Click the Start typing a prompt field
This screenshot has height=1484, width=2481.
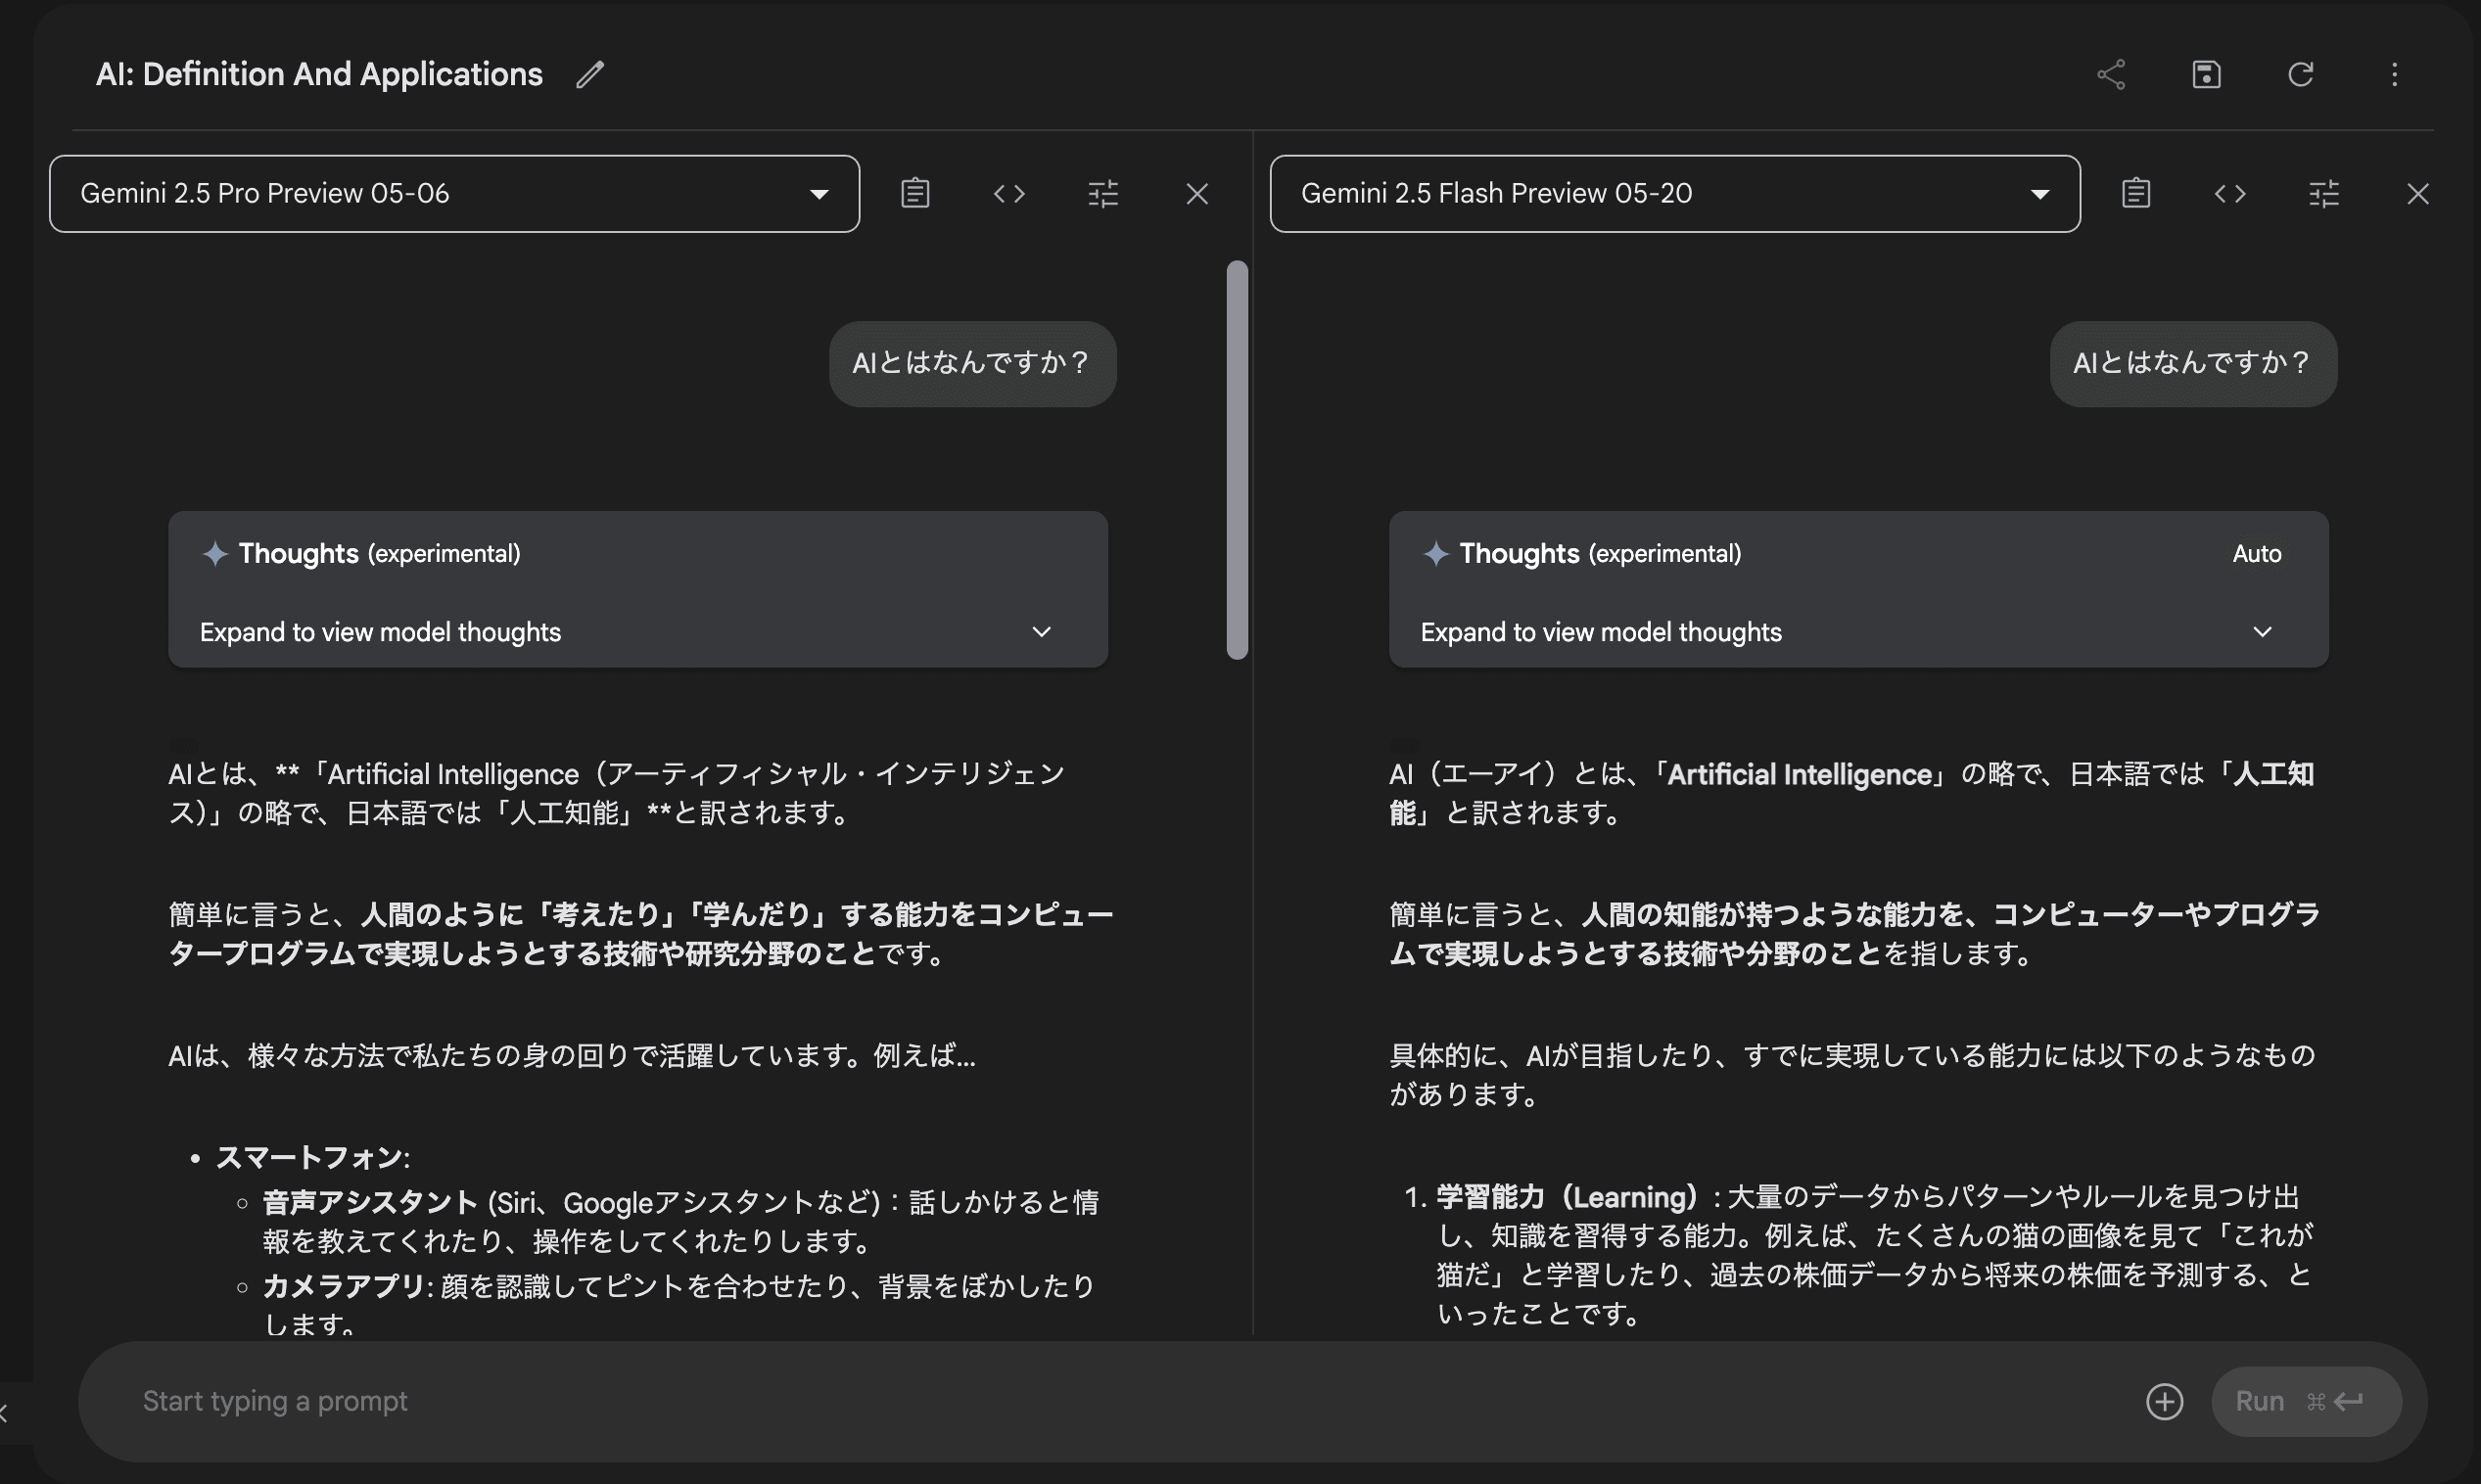(1100, 1401)
